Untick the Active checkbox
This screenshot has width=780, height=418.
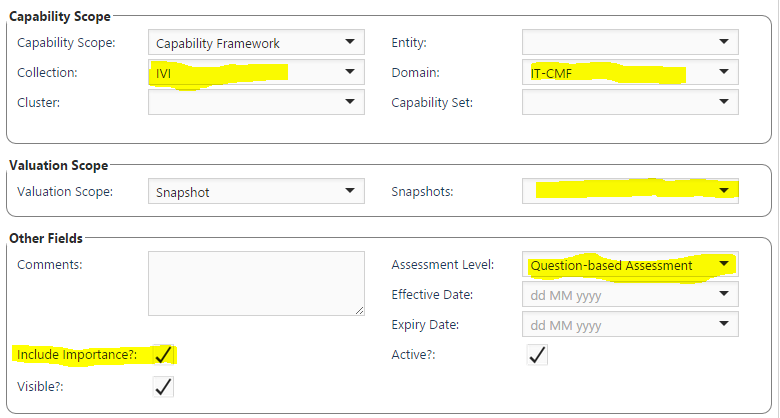pyautogui.click(x=537, y=355)
